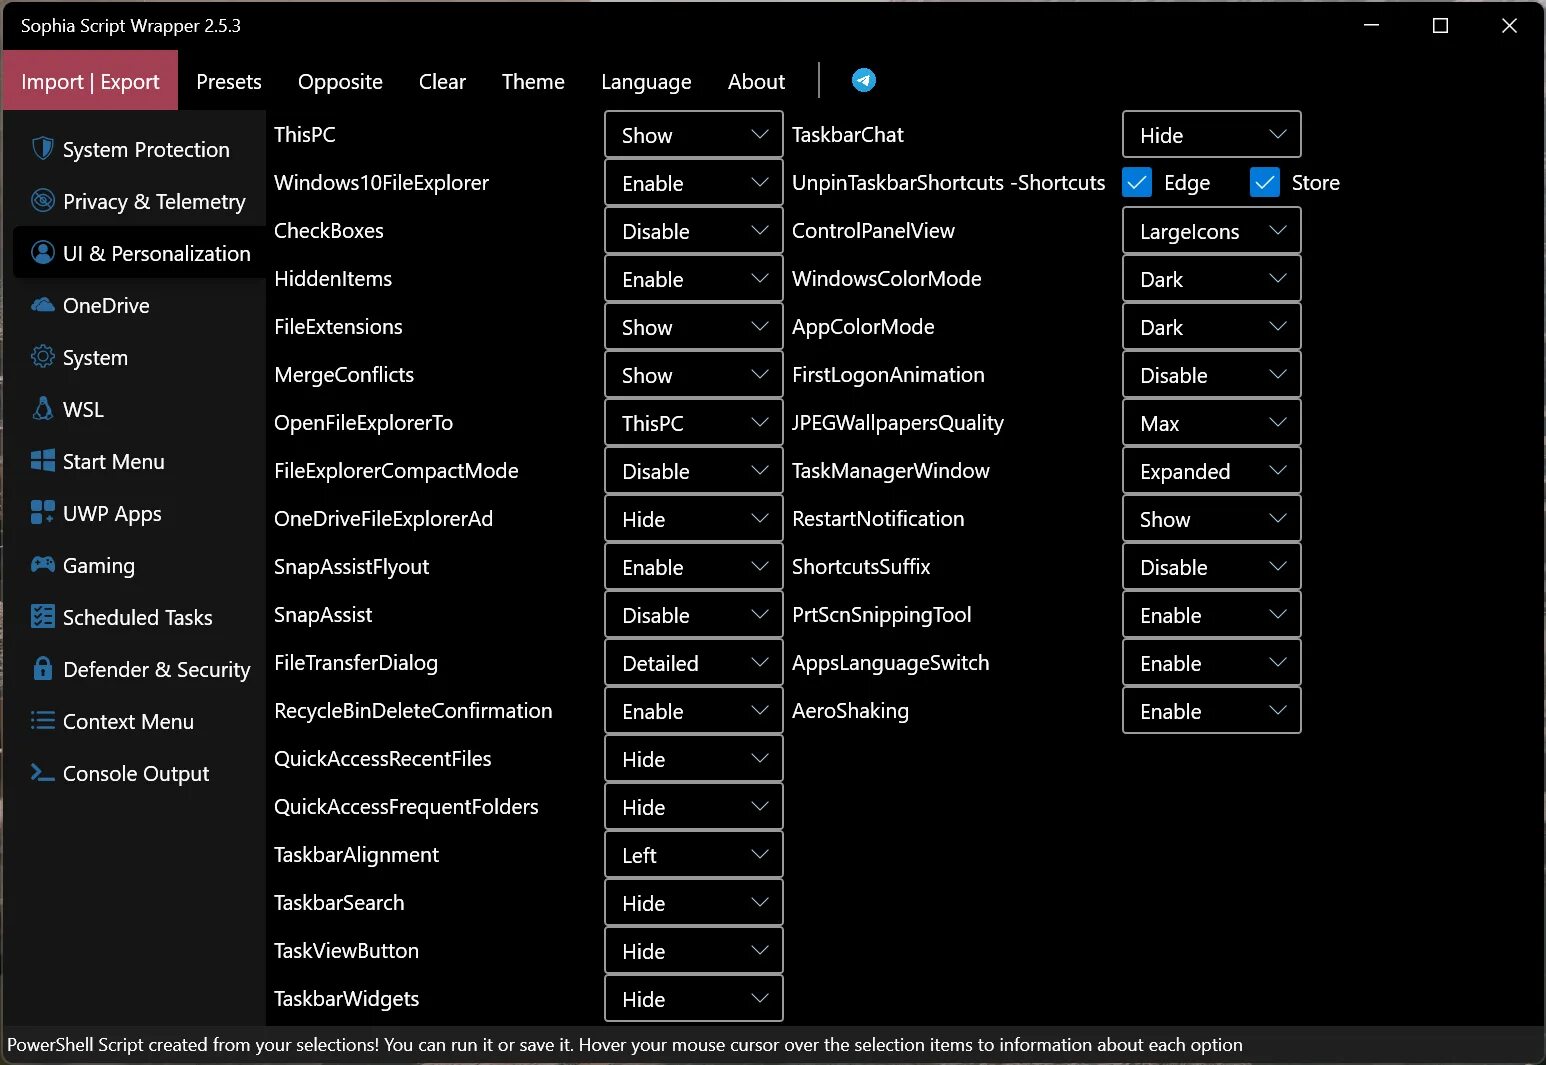Image resolution: width=1546 pixels, height=1065 pixels.
Task: Open the AppColorMode Dark dropdown
Action: pos(1211,326)
